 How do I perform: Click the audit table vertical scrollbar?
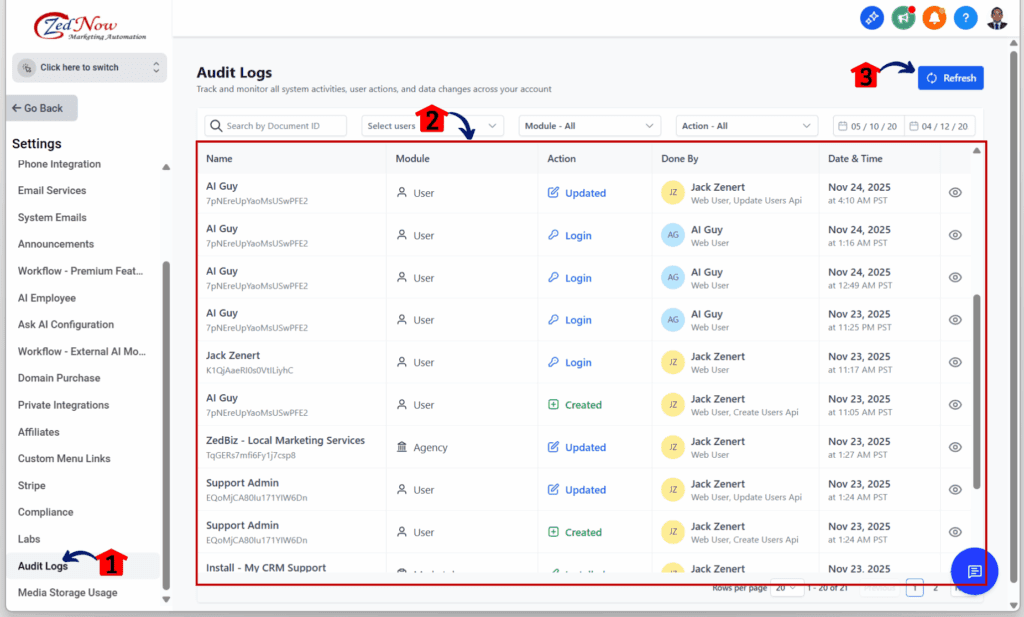pyautogui.click(x=977, y=390)
